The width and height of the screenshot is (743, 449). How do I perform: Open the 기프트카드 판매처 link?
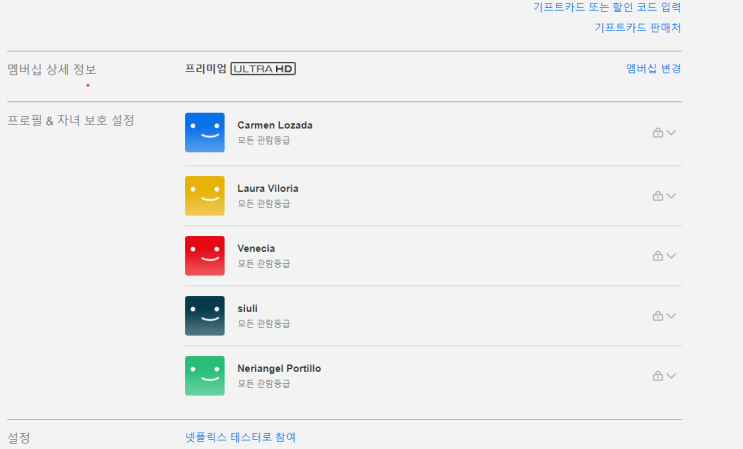(638, 27)
